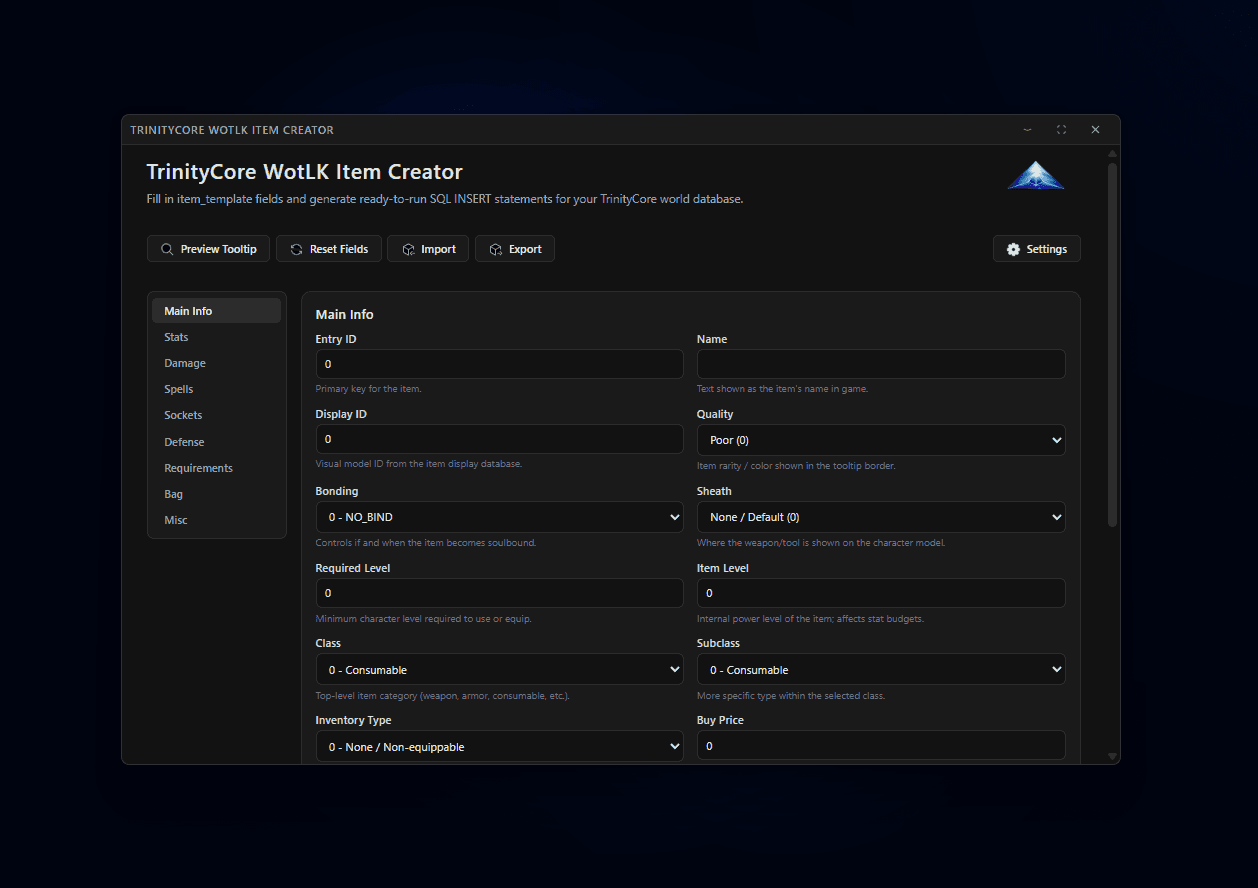Click the circular arrows icon on Reset Fields
The width and height of the screenshot is (1258, 888).
click(x=296, y=249)
